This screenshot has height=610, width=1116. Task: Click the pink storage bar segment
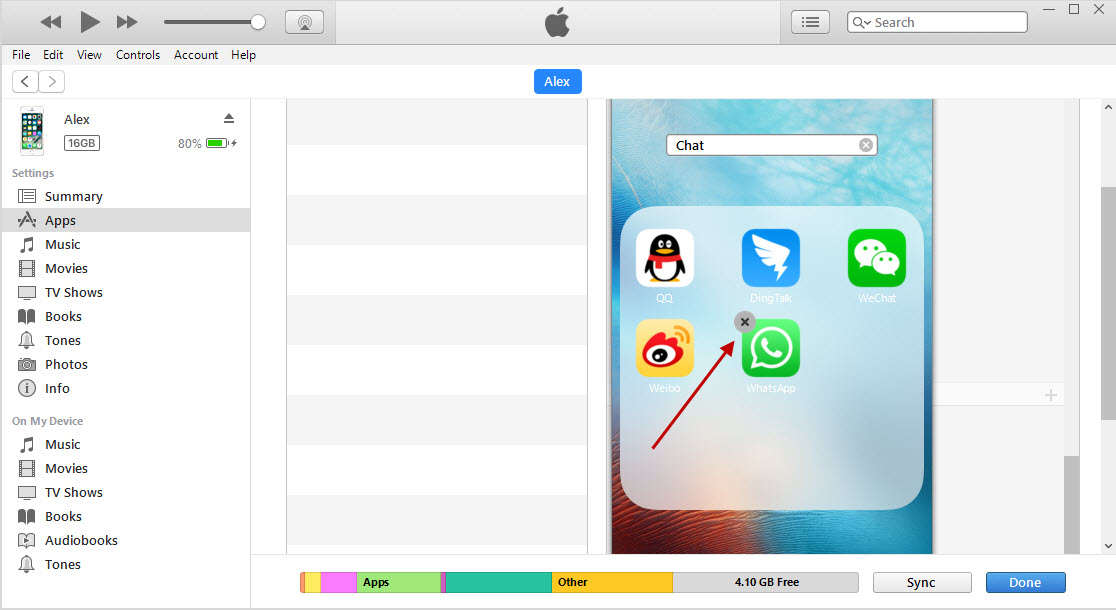pyautogui.click(x=339, y=582)
